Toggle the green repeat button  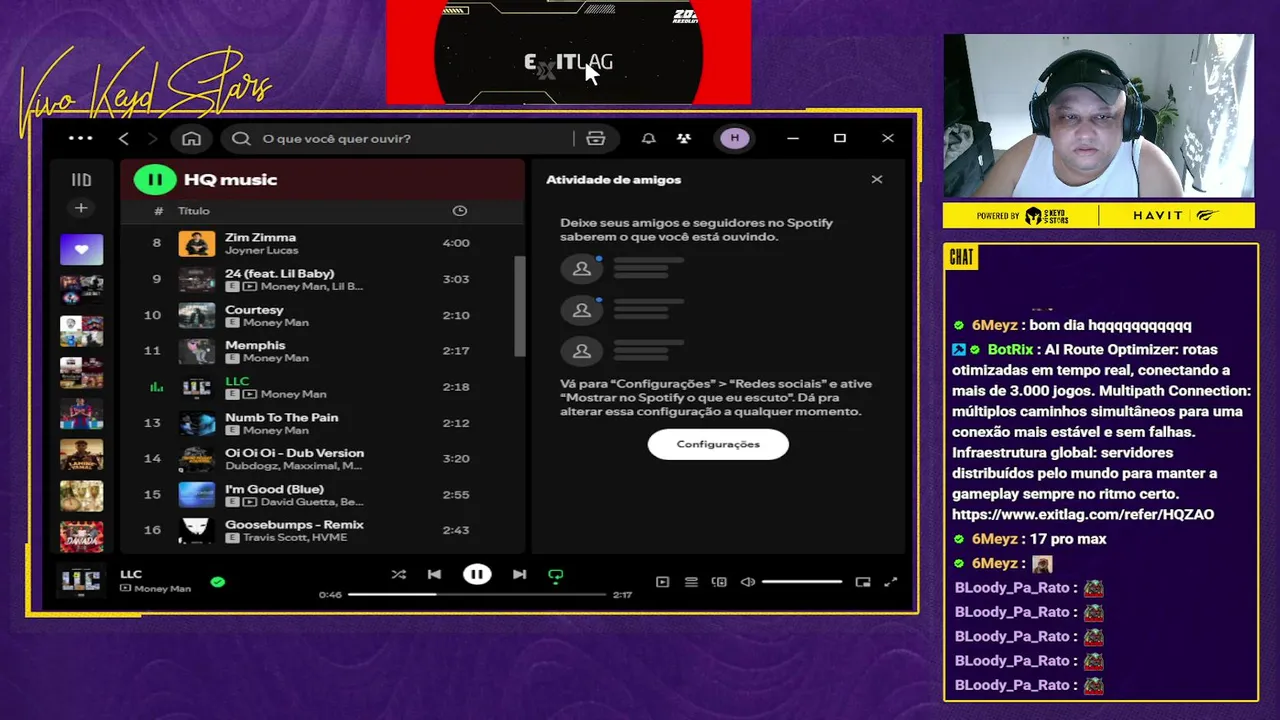556,575
